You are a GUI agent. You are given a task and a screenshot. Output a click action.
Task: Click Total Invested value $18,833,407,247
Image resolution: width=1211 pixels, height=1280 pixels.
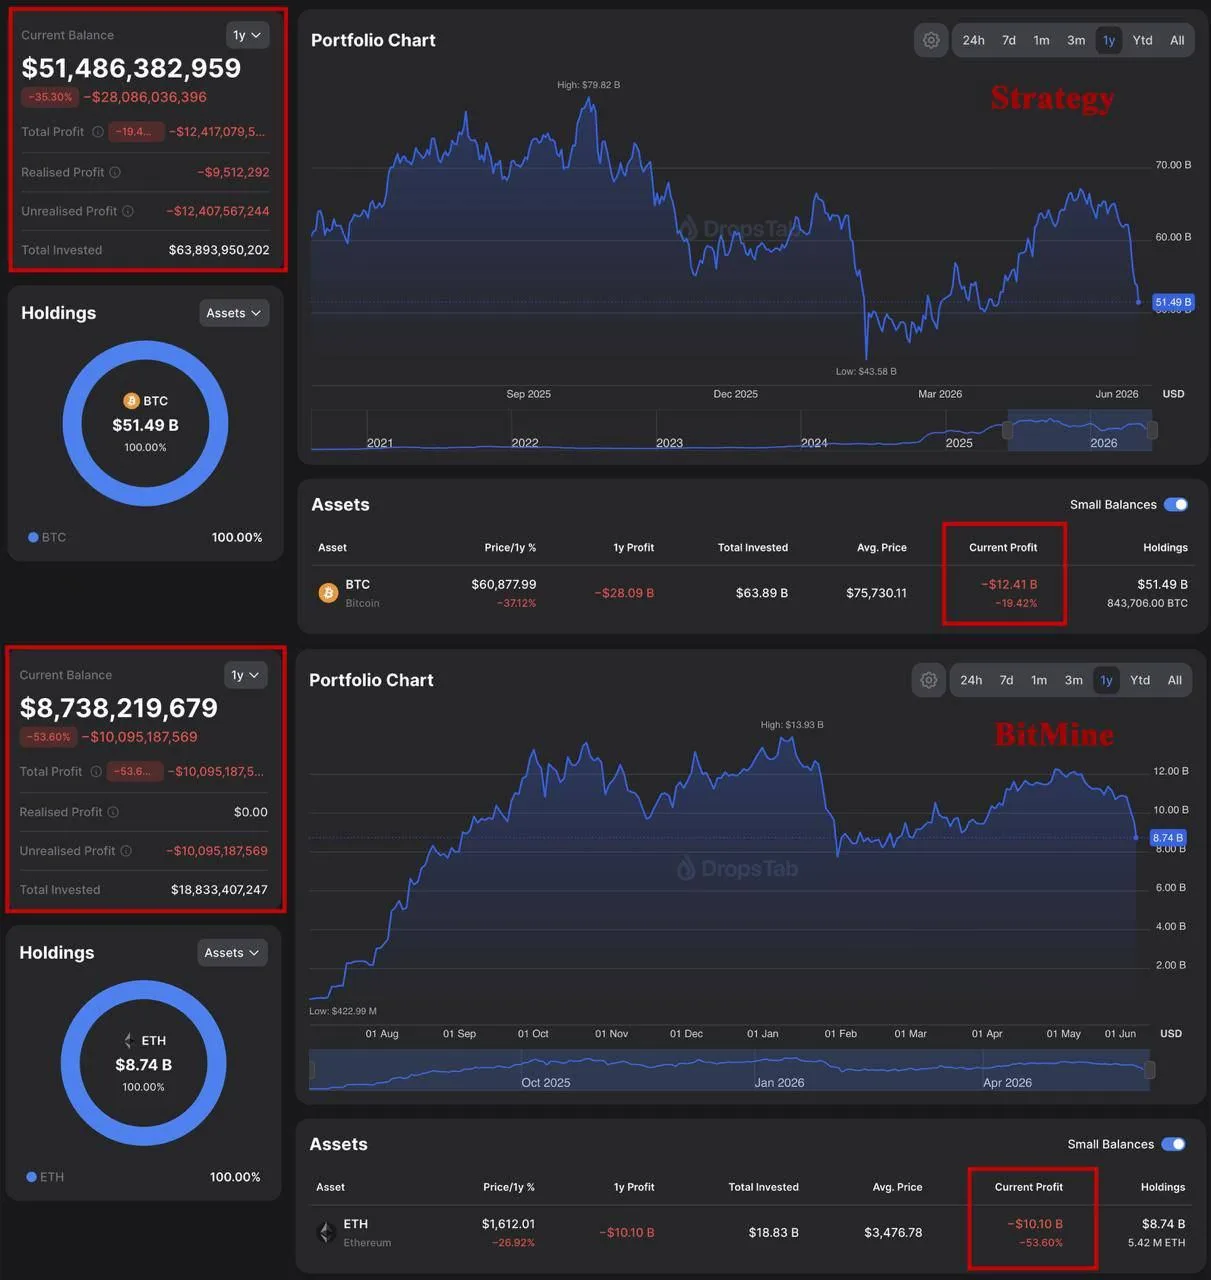click(219, 890)
